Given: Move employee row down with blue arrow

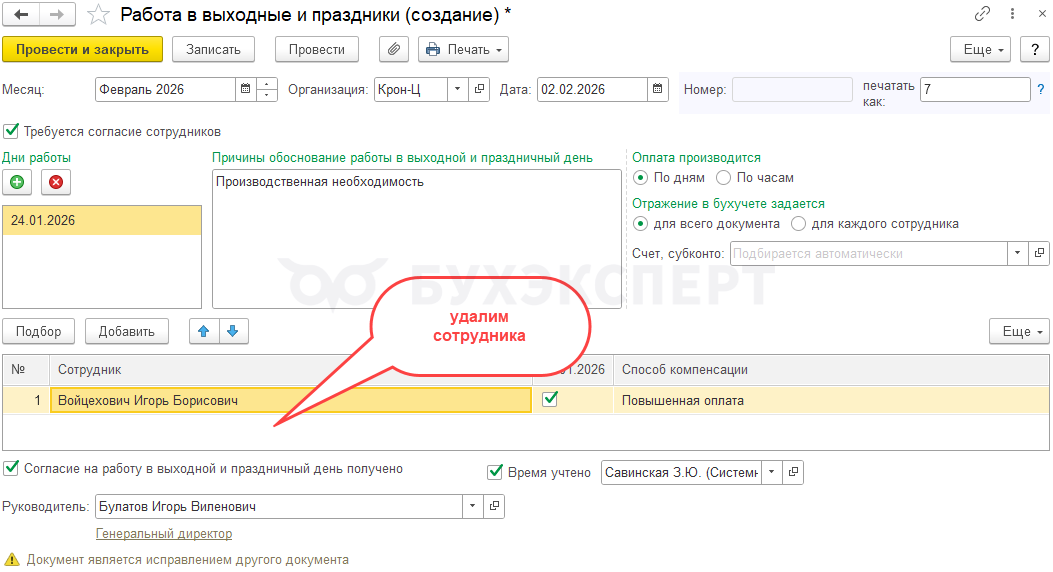Looking at the screenshot, I should tap(233, 331).
